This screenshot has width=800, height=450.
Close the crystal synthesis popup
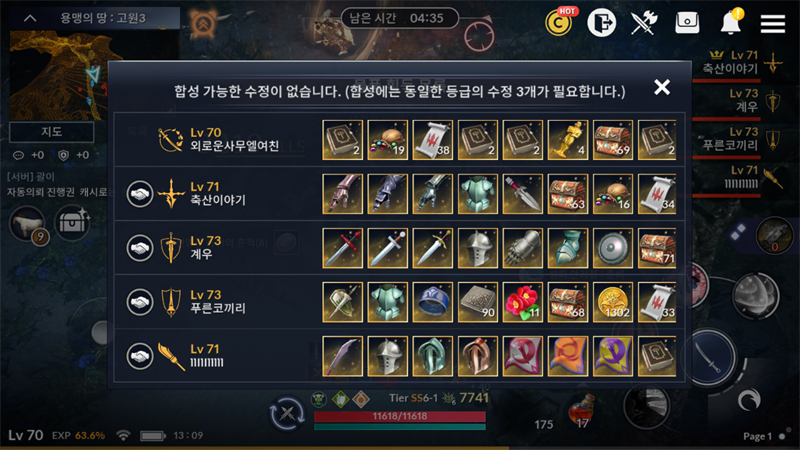(662, 87)
